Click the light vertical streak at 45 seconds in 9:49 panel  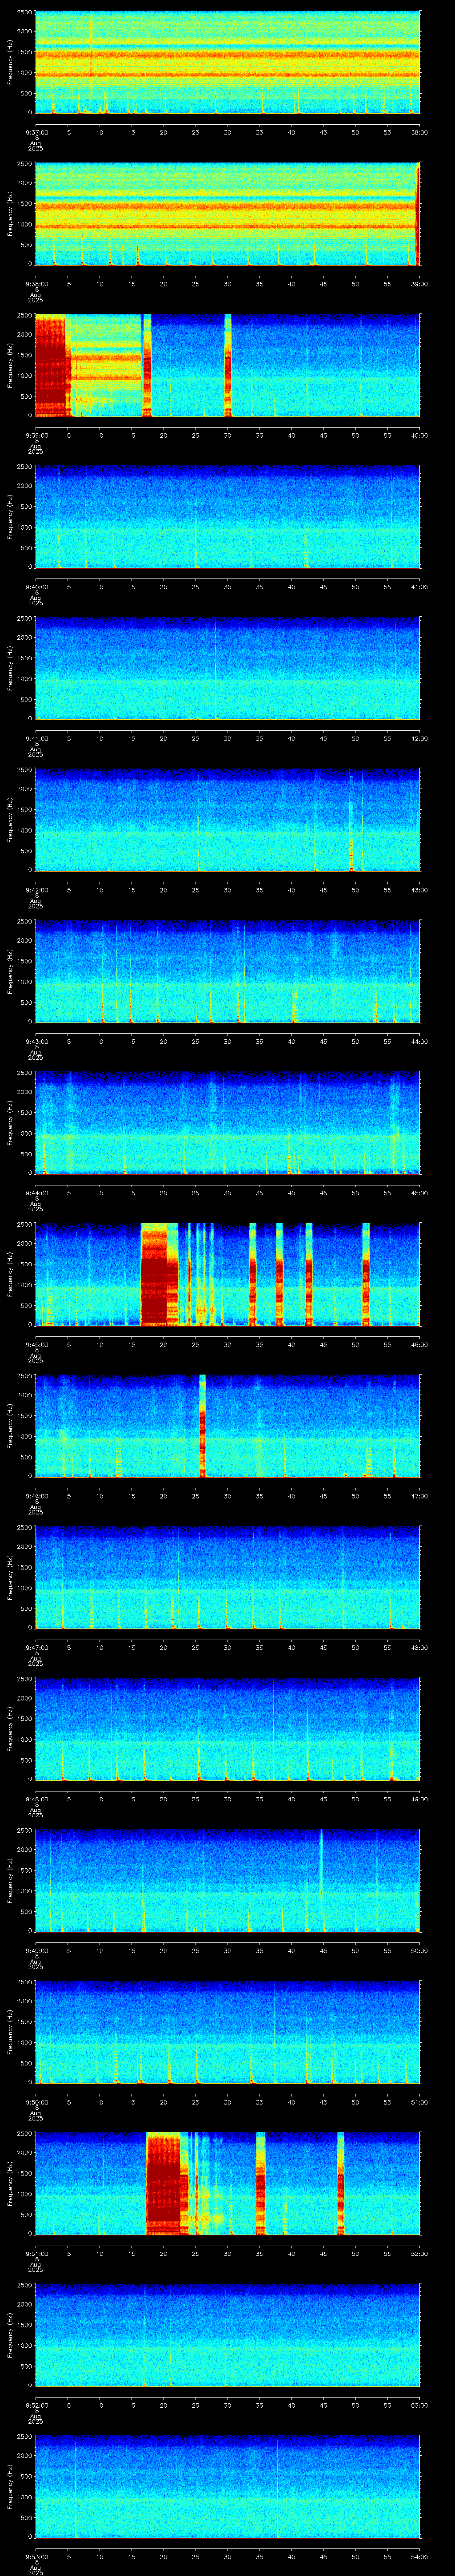pos(321,1865)
